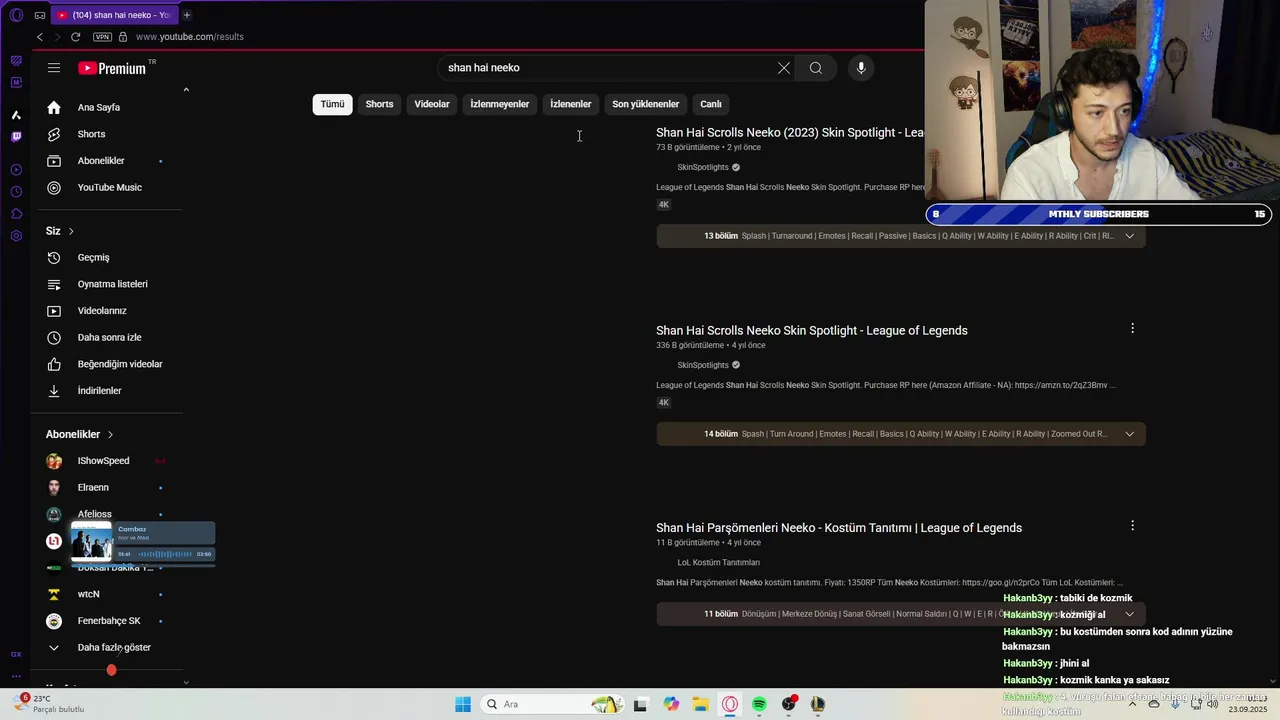Select the Canlı filter chip

tap(711, 104)
